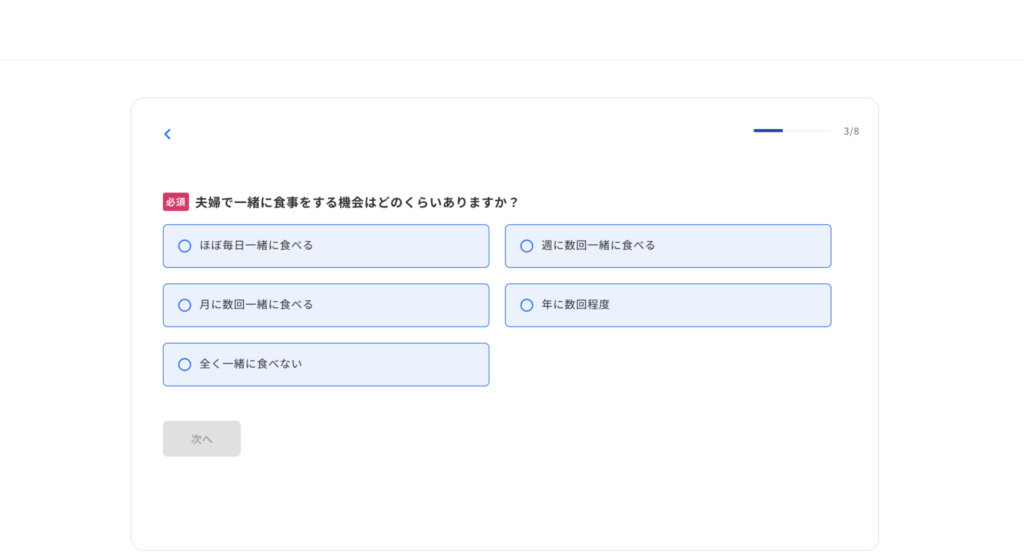Click the label text 年に数回程度
1024x556 pixels.
tap(575, 305)
